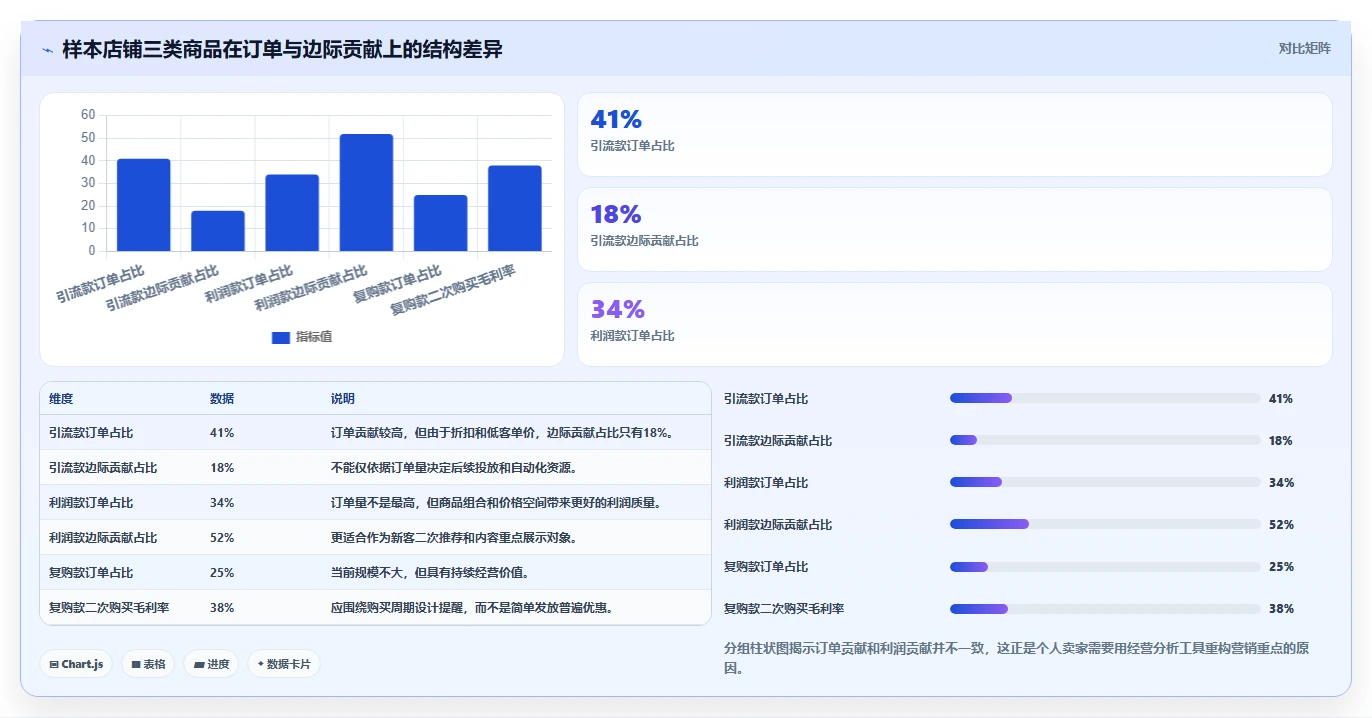Select the 利润款边际贡献占比 table row cell
1372x718 pixels.
103,538
